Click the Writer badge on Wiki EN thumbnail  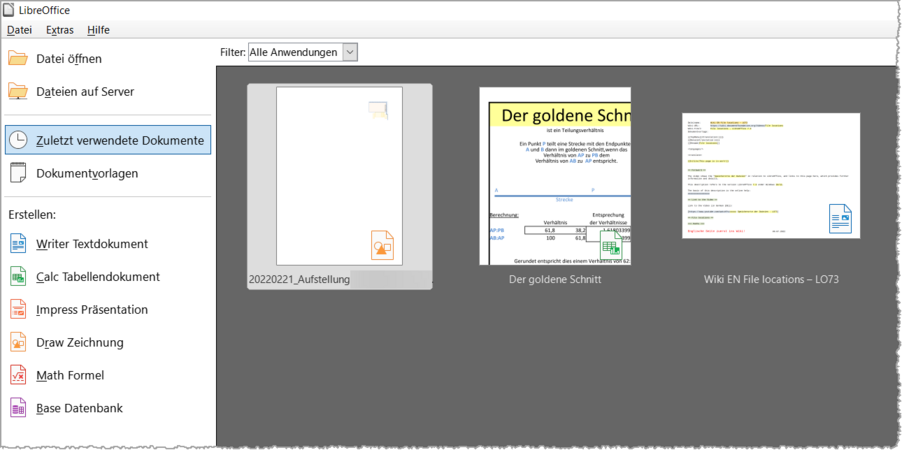840,219
